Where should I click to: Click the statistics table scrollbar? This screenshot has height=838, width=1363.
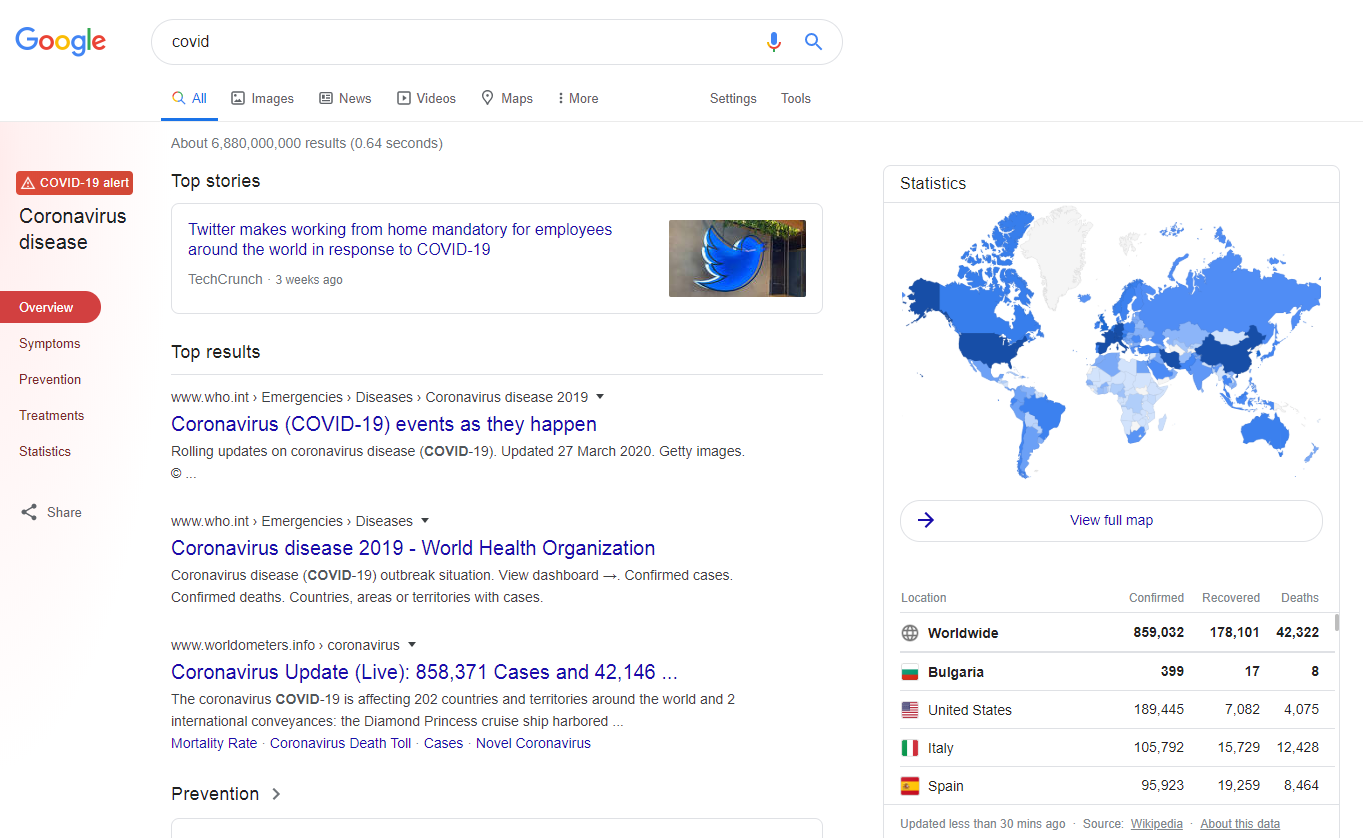1336,623
